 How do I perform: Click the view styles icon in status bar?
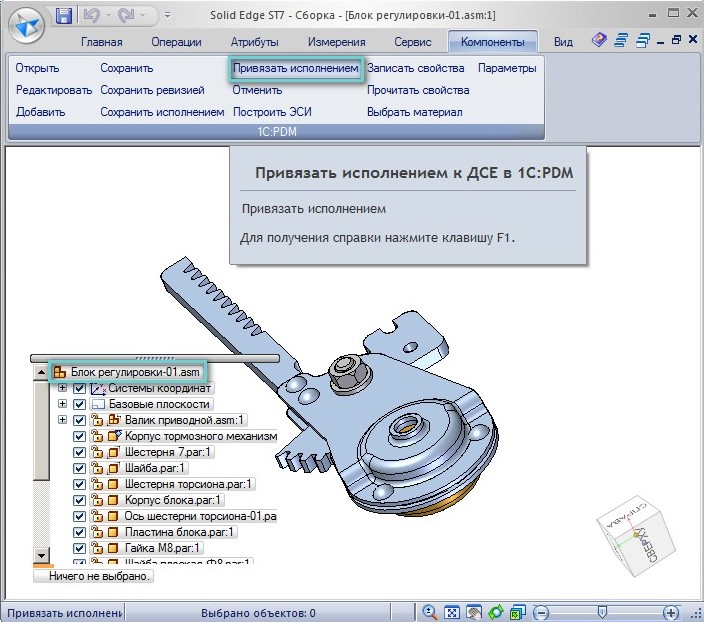517,612
